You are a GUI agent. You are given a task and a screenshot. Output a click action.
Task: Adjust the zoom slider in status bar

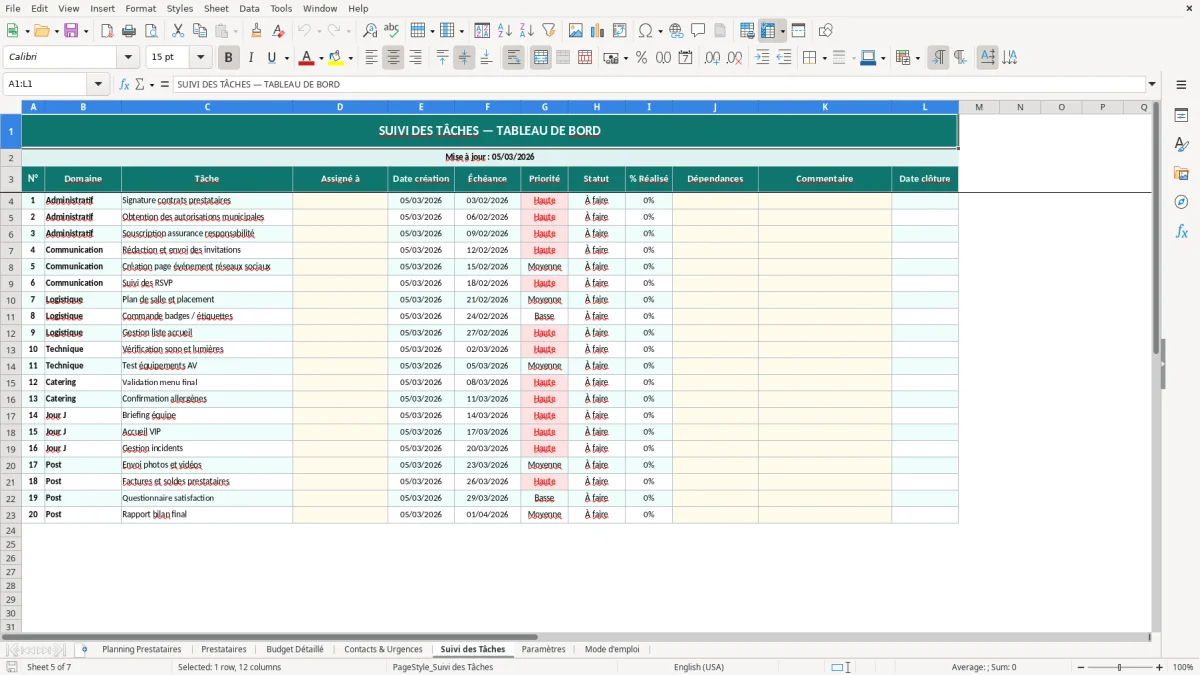(1120, 667)
